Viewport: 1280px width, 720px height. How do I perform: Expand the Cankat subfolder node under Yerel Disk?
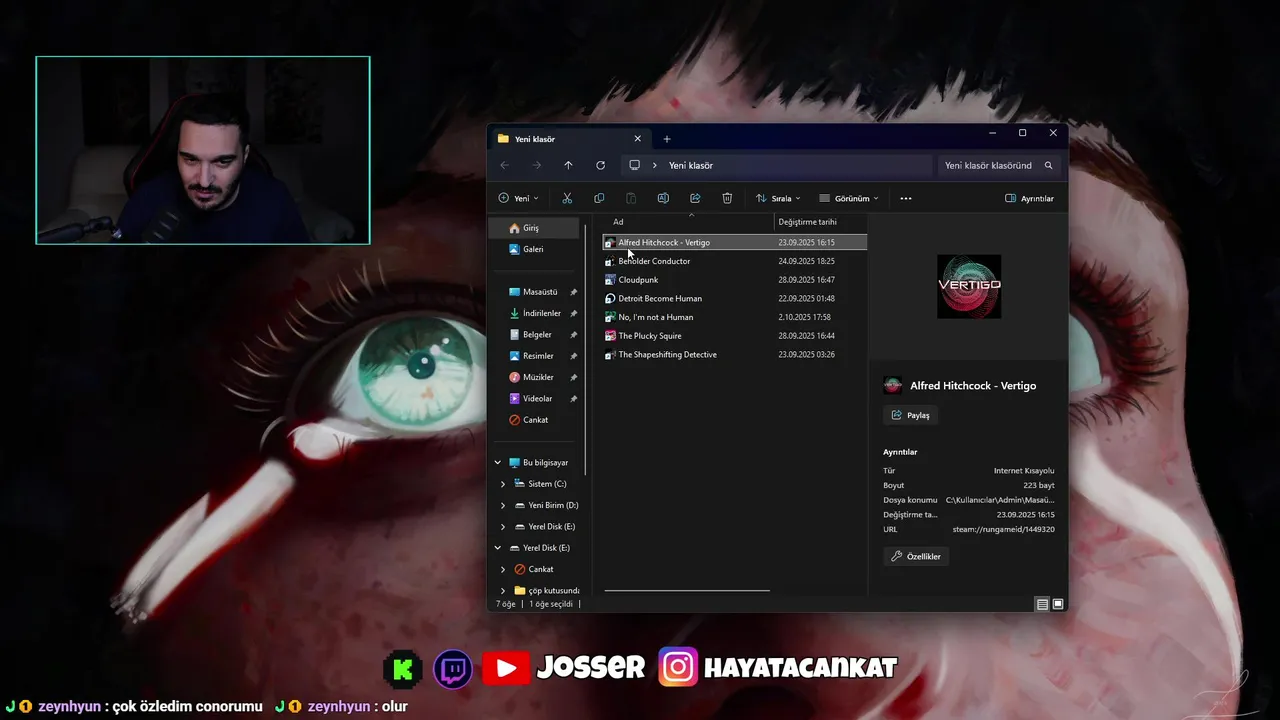503,569
